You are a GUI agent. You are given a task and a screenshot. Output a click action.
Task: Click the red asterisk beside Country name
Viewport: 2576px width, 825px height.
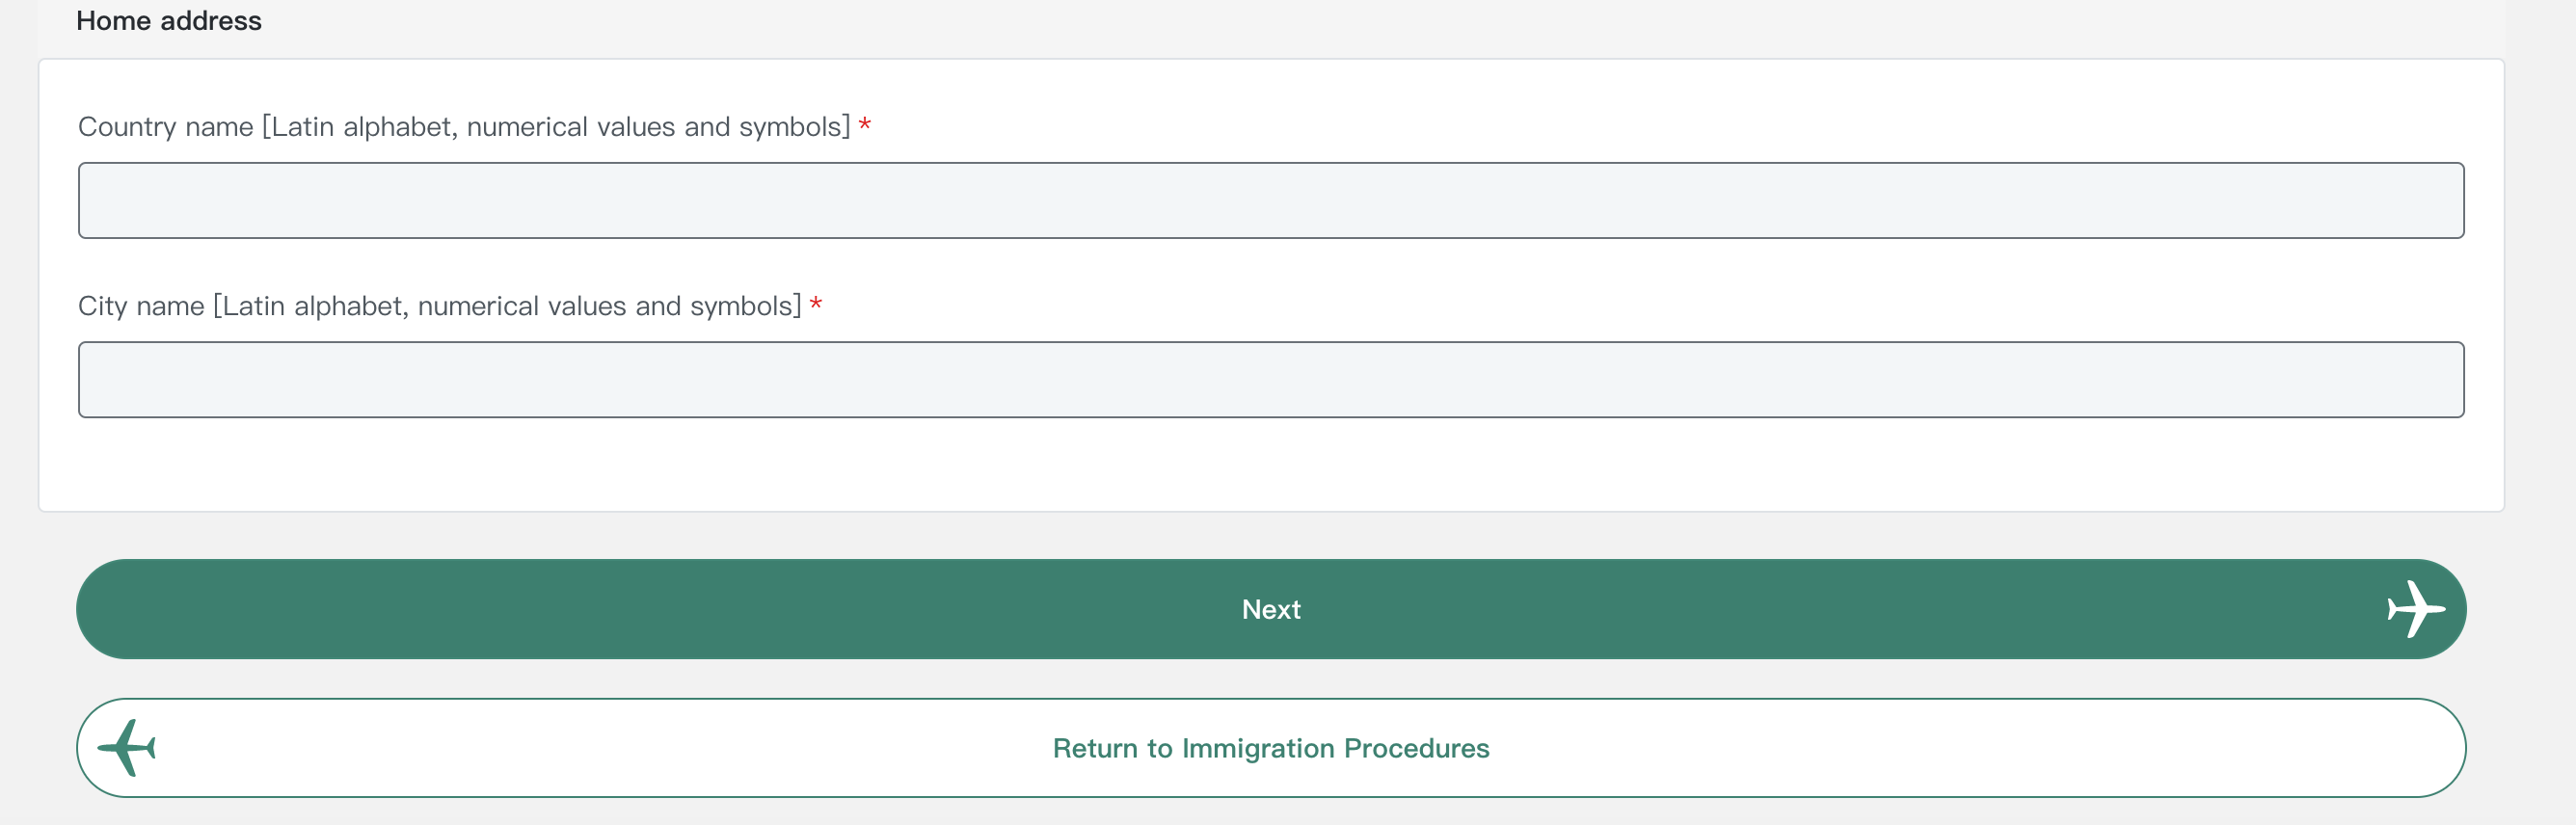tap(865, 125)
